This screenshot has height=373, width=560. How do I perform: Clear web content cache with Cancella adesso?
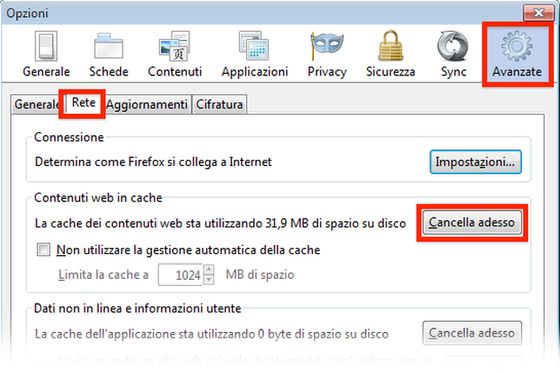coord(472,222)
